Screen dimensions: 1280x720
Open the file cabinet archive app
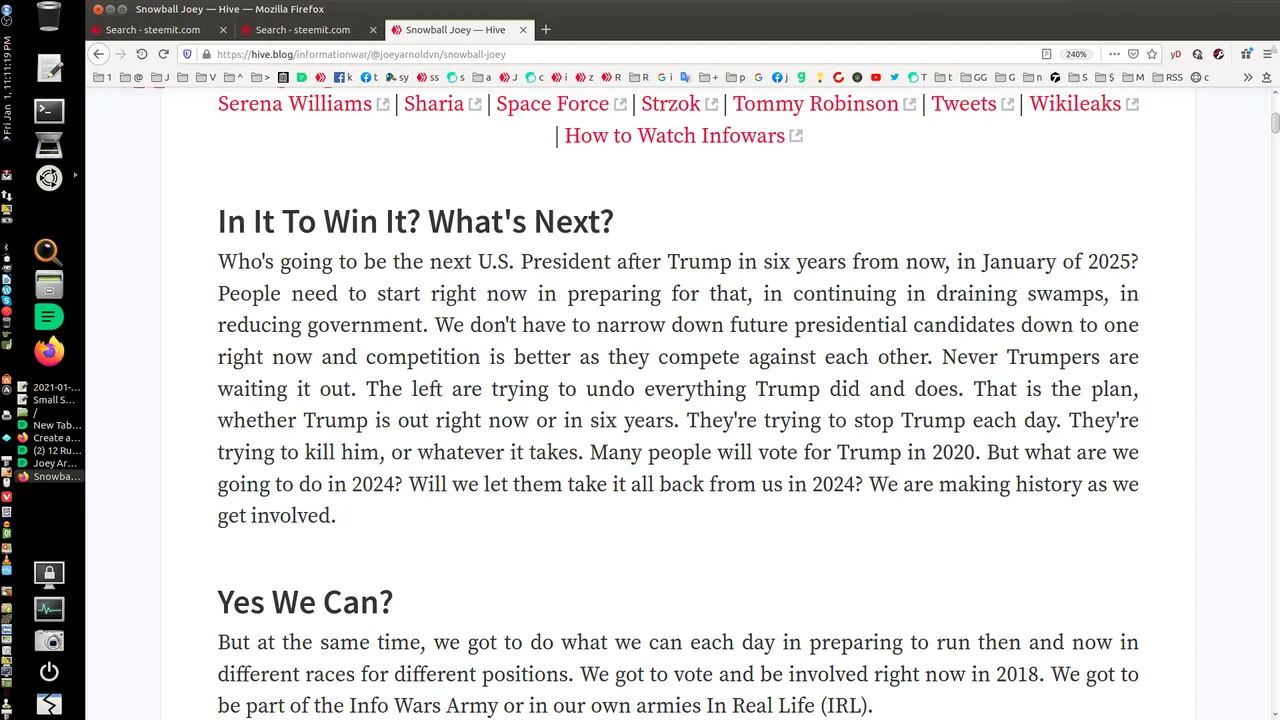click(49, 285)
